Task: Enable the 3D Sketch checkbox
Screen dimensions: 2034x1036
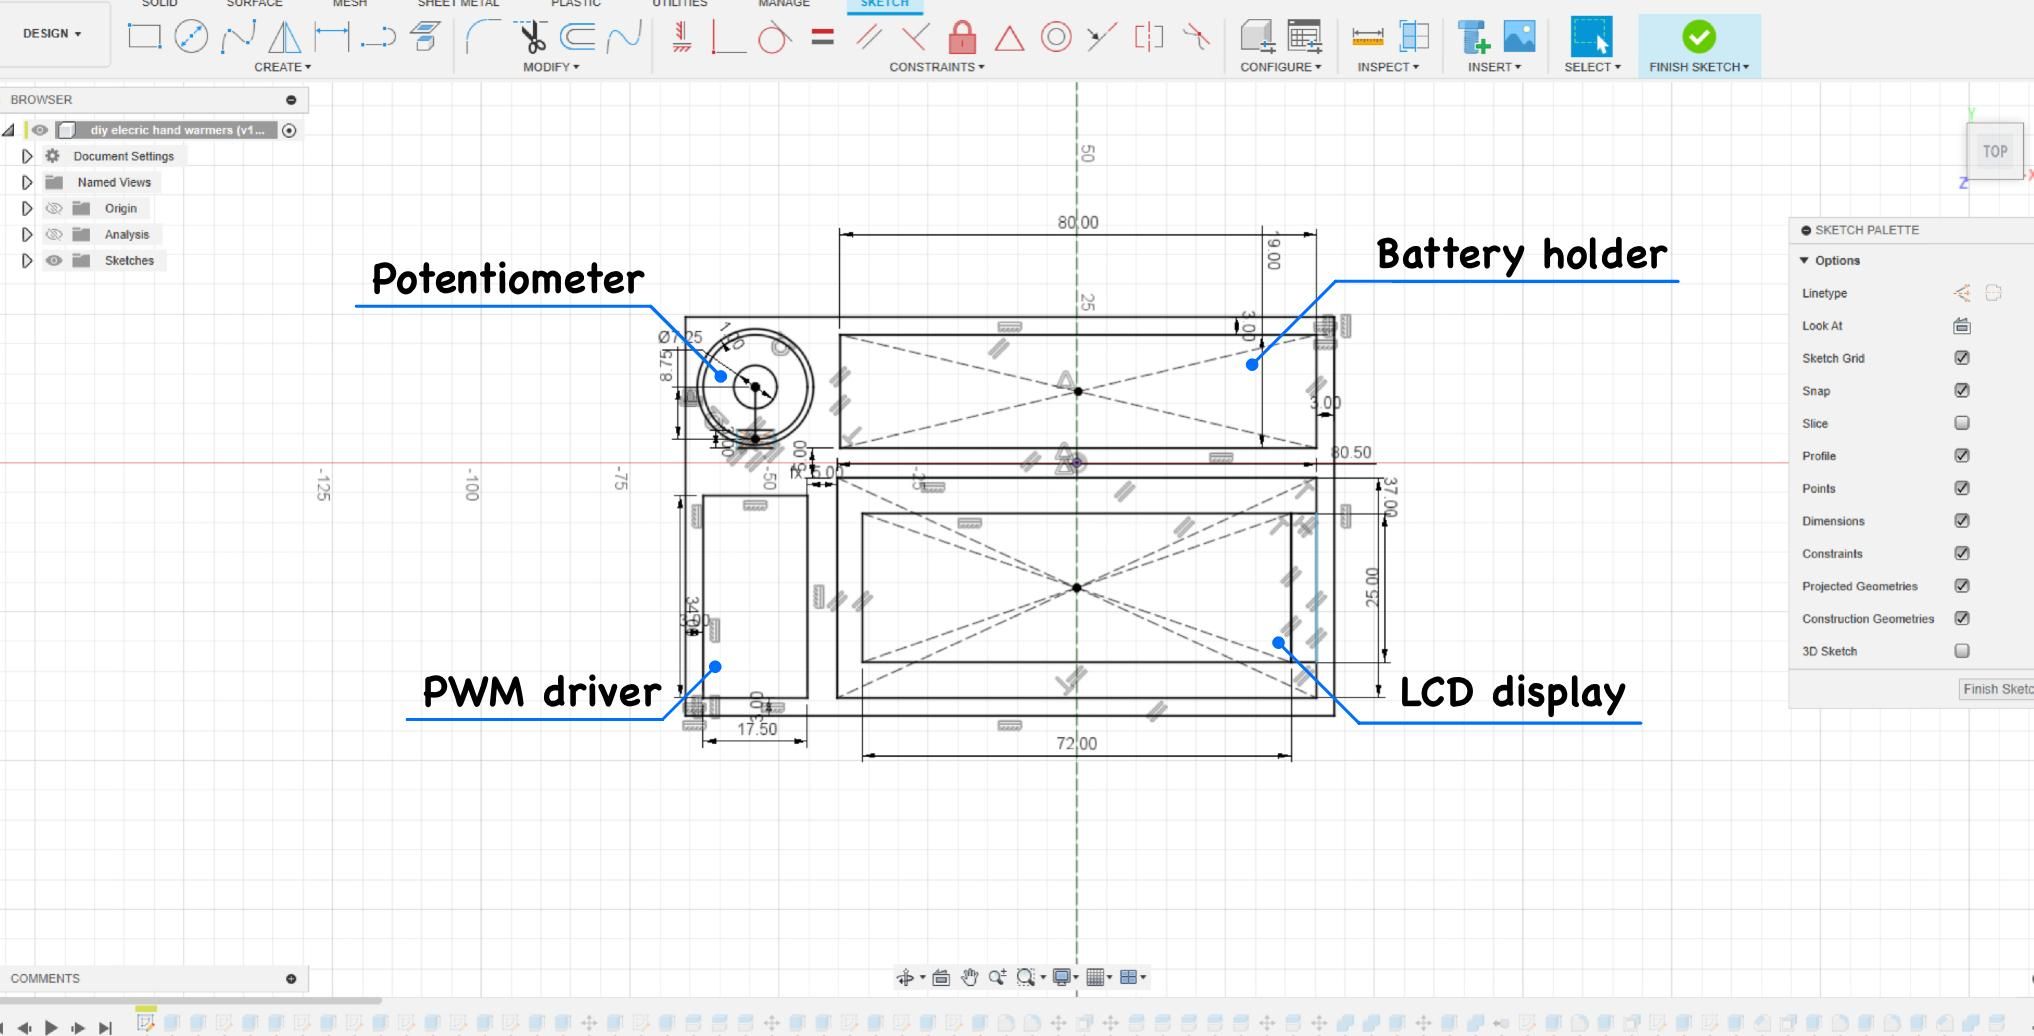Action: [x=1962, y=651]
